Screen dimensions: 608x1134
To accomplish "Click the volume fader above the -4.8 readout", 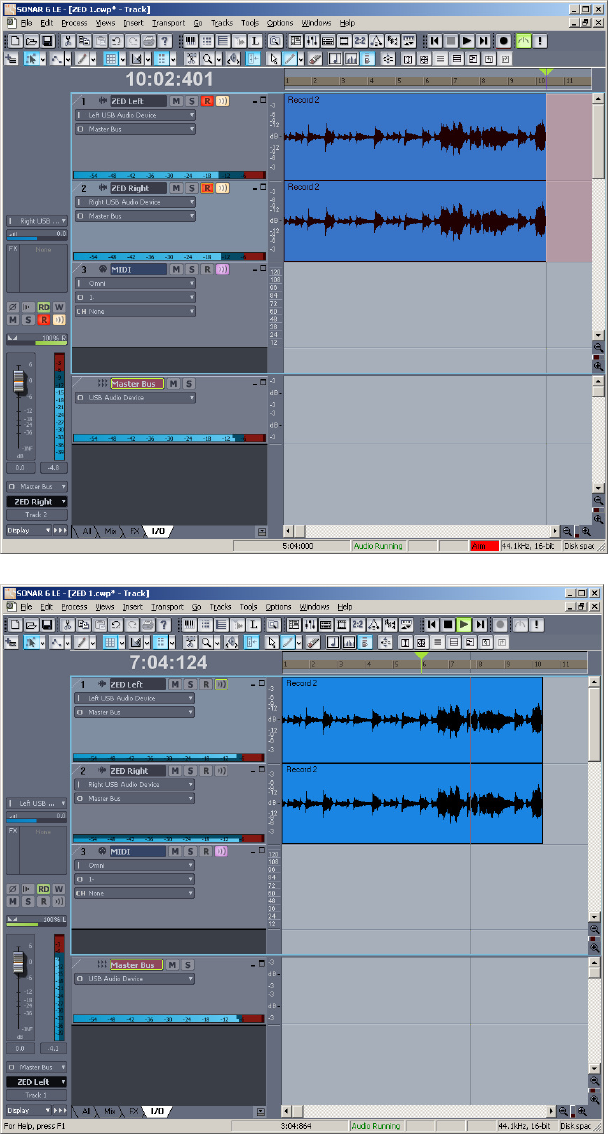I will click(x=20, y=381).
